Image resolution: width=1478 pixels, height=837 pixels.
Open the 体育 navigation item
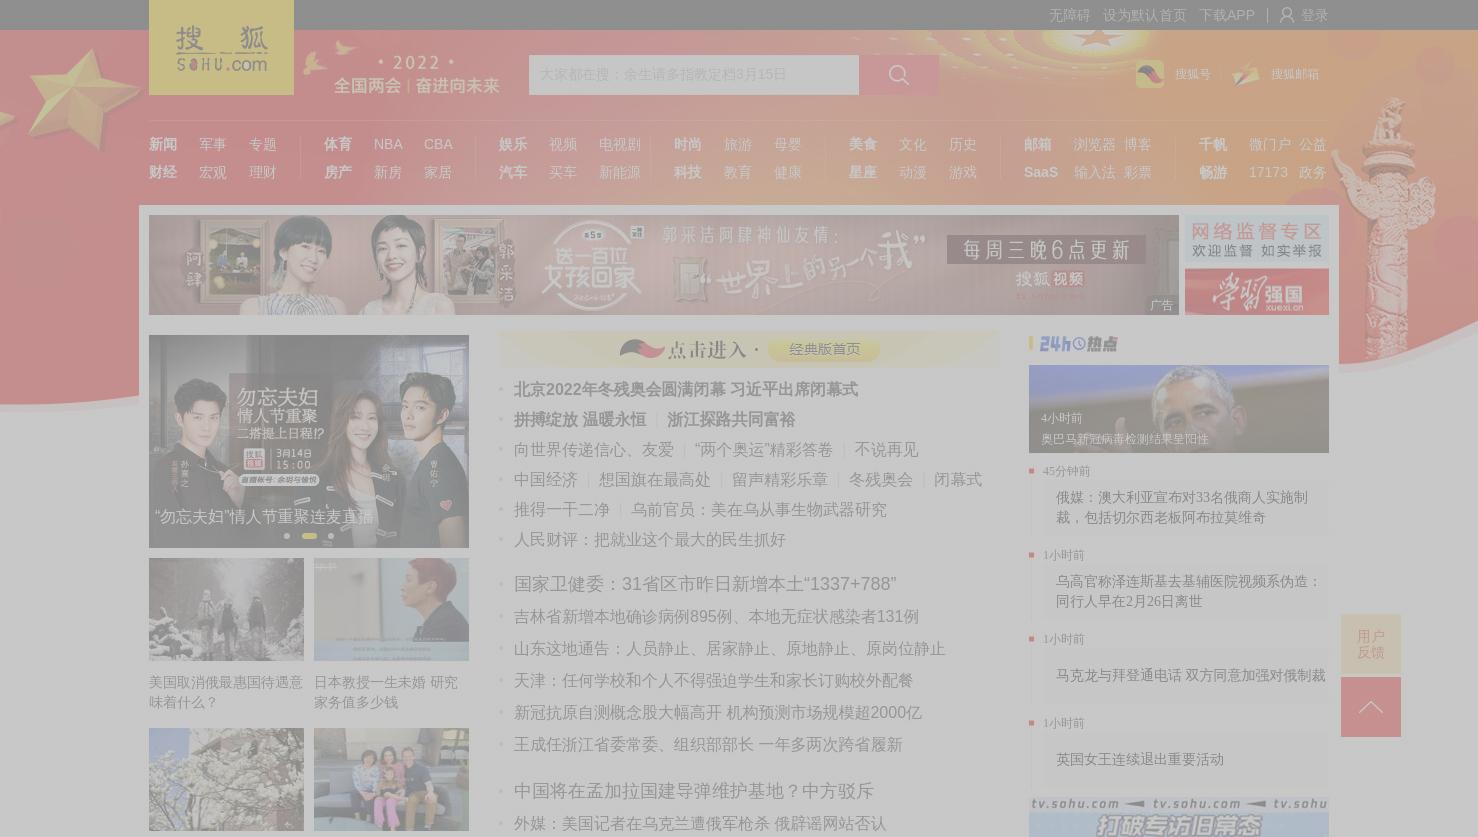tap(338, 144)
